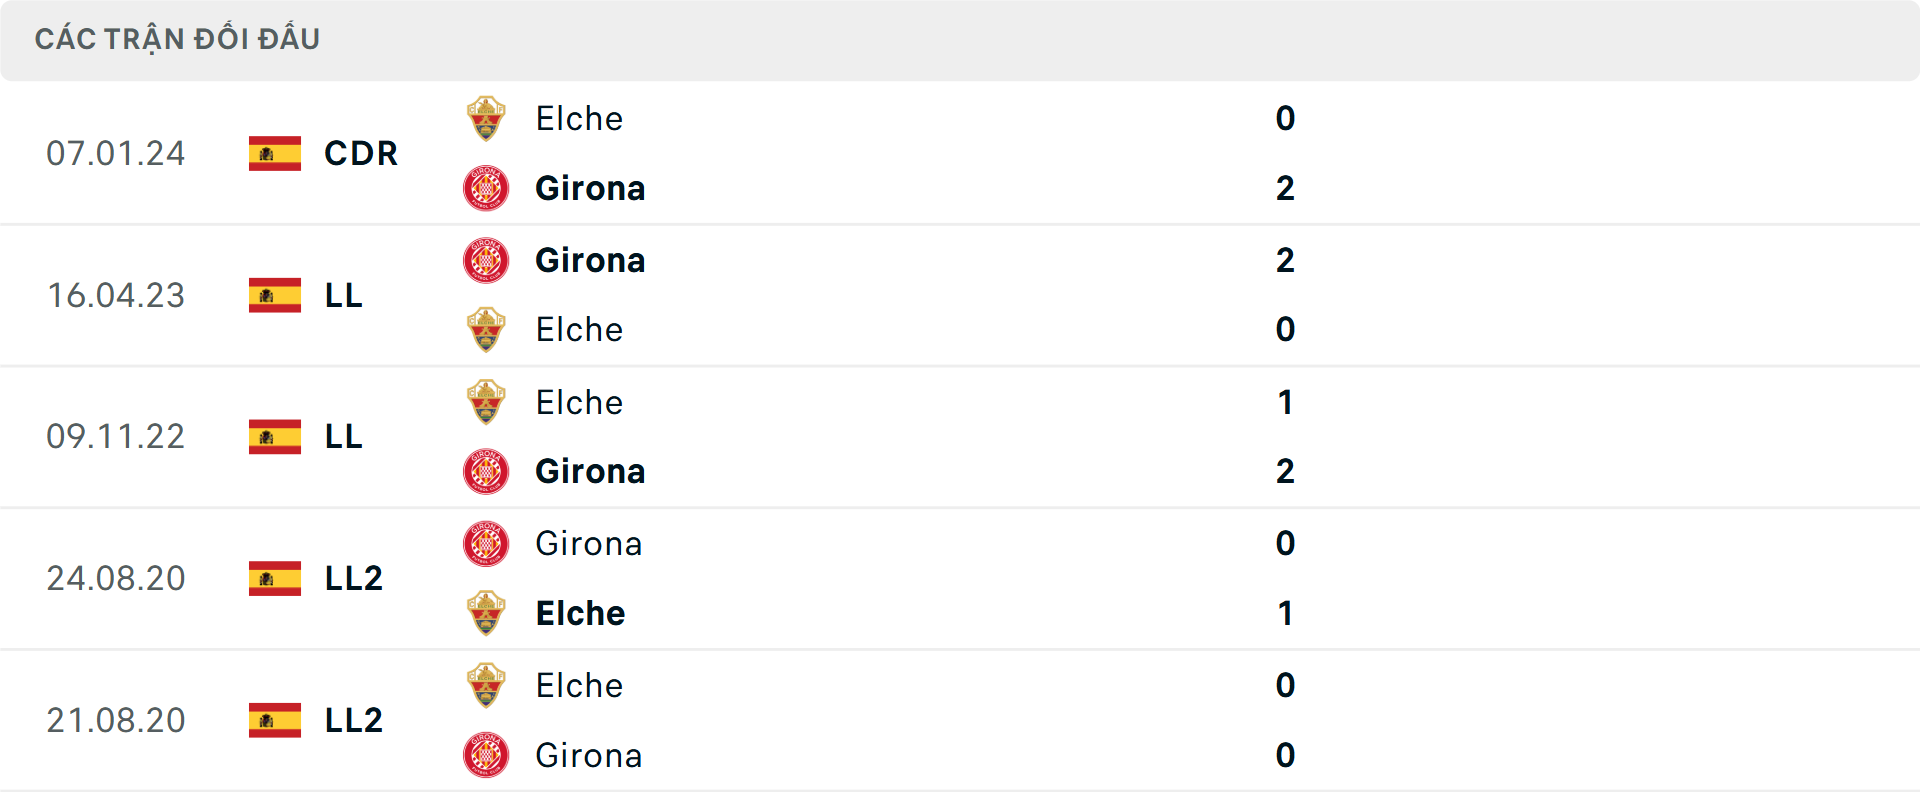This screenshot has width=1920, height=792.
Task: Select the bolded Elche name in the 24.08.20 row
Action: tap(580, 613)
